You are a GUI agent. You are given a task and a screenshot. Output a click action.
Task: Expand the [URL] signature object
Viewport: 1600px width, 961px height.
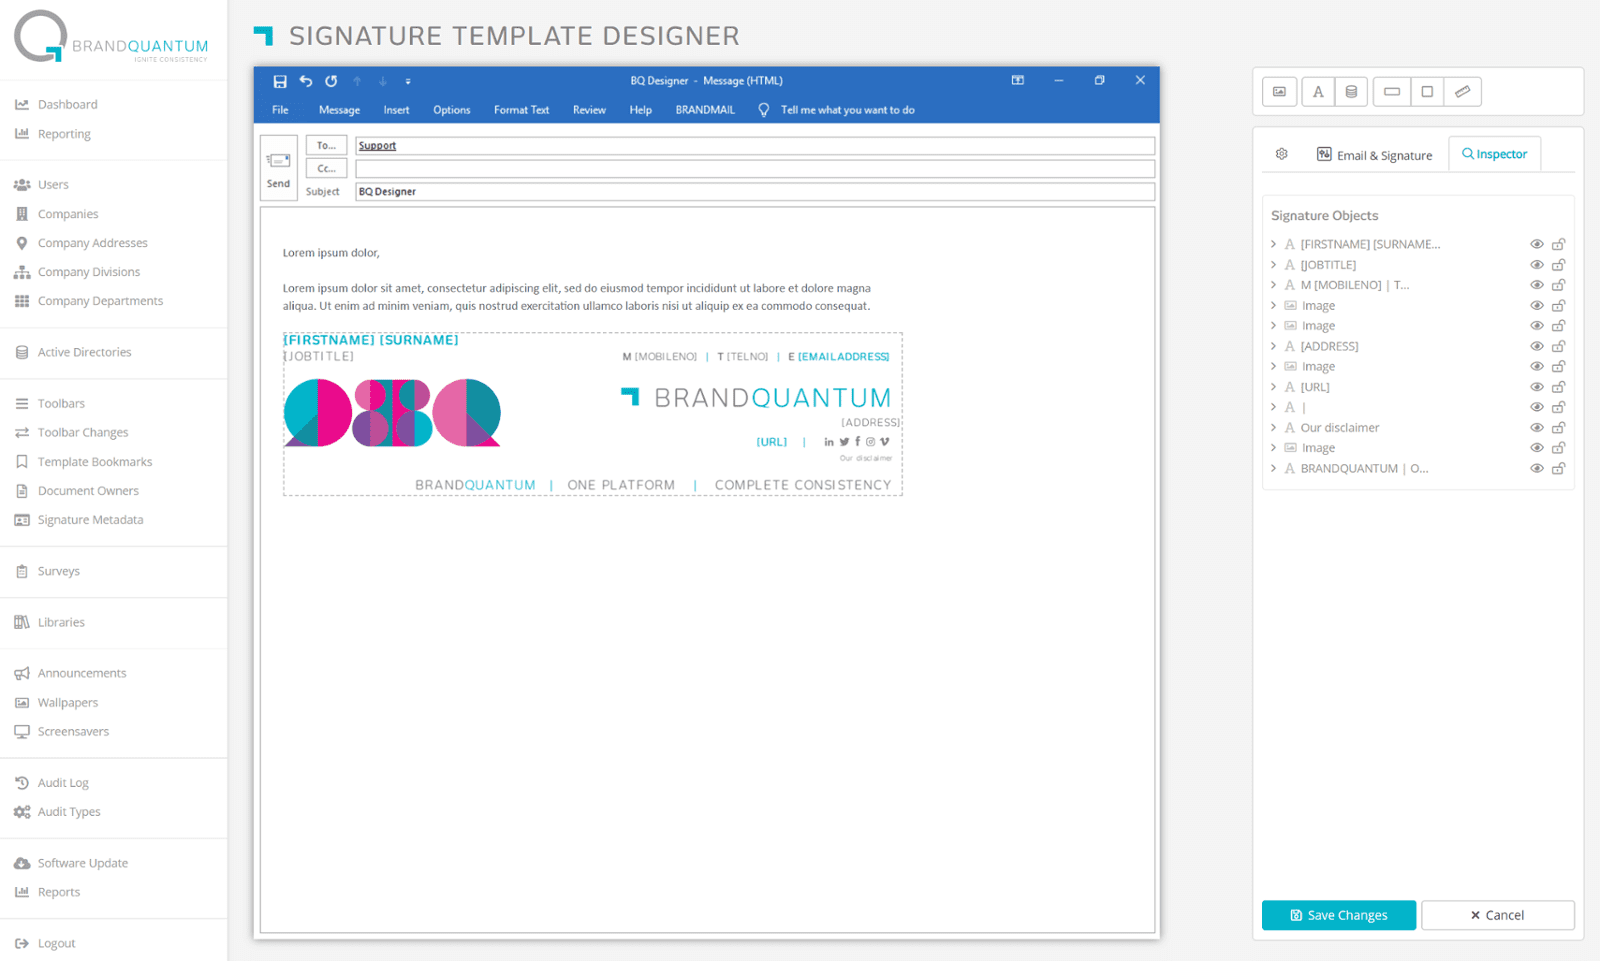pos(1272,386)
